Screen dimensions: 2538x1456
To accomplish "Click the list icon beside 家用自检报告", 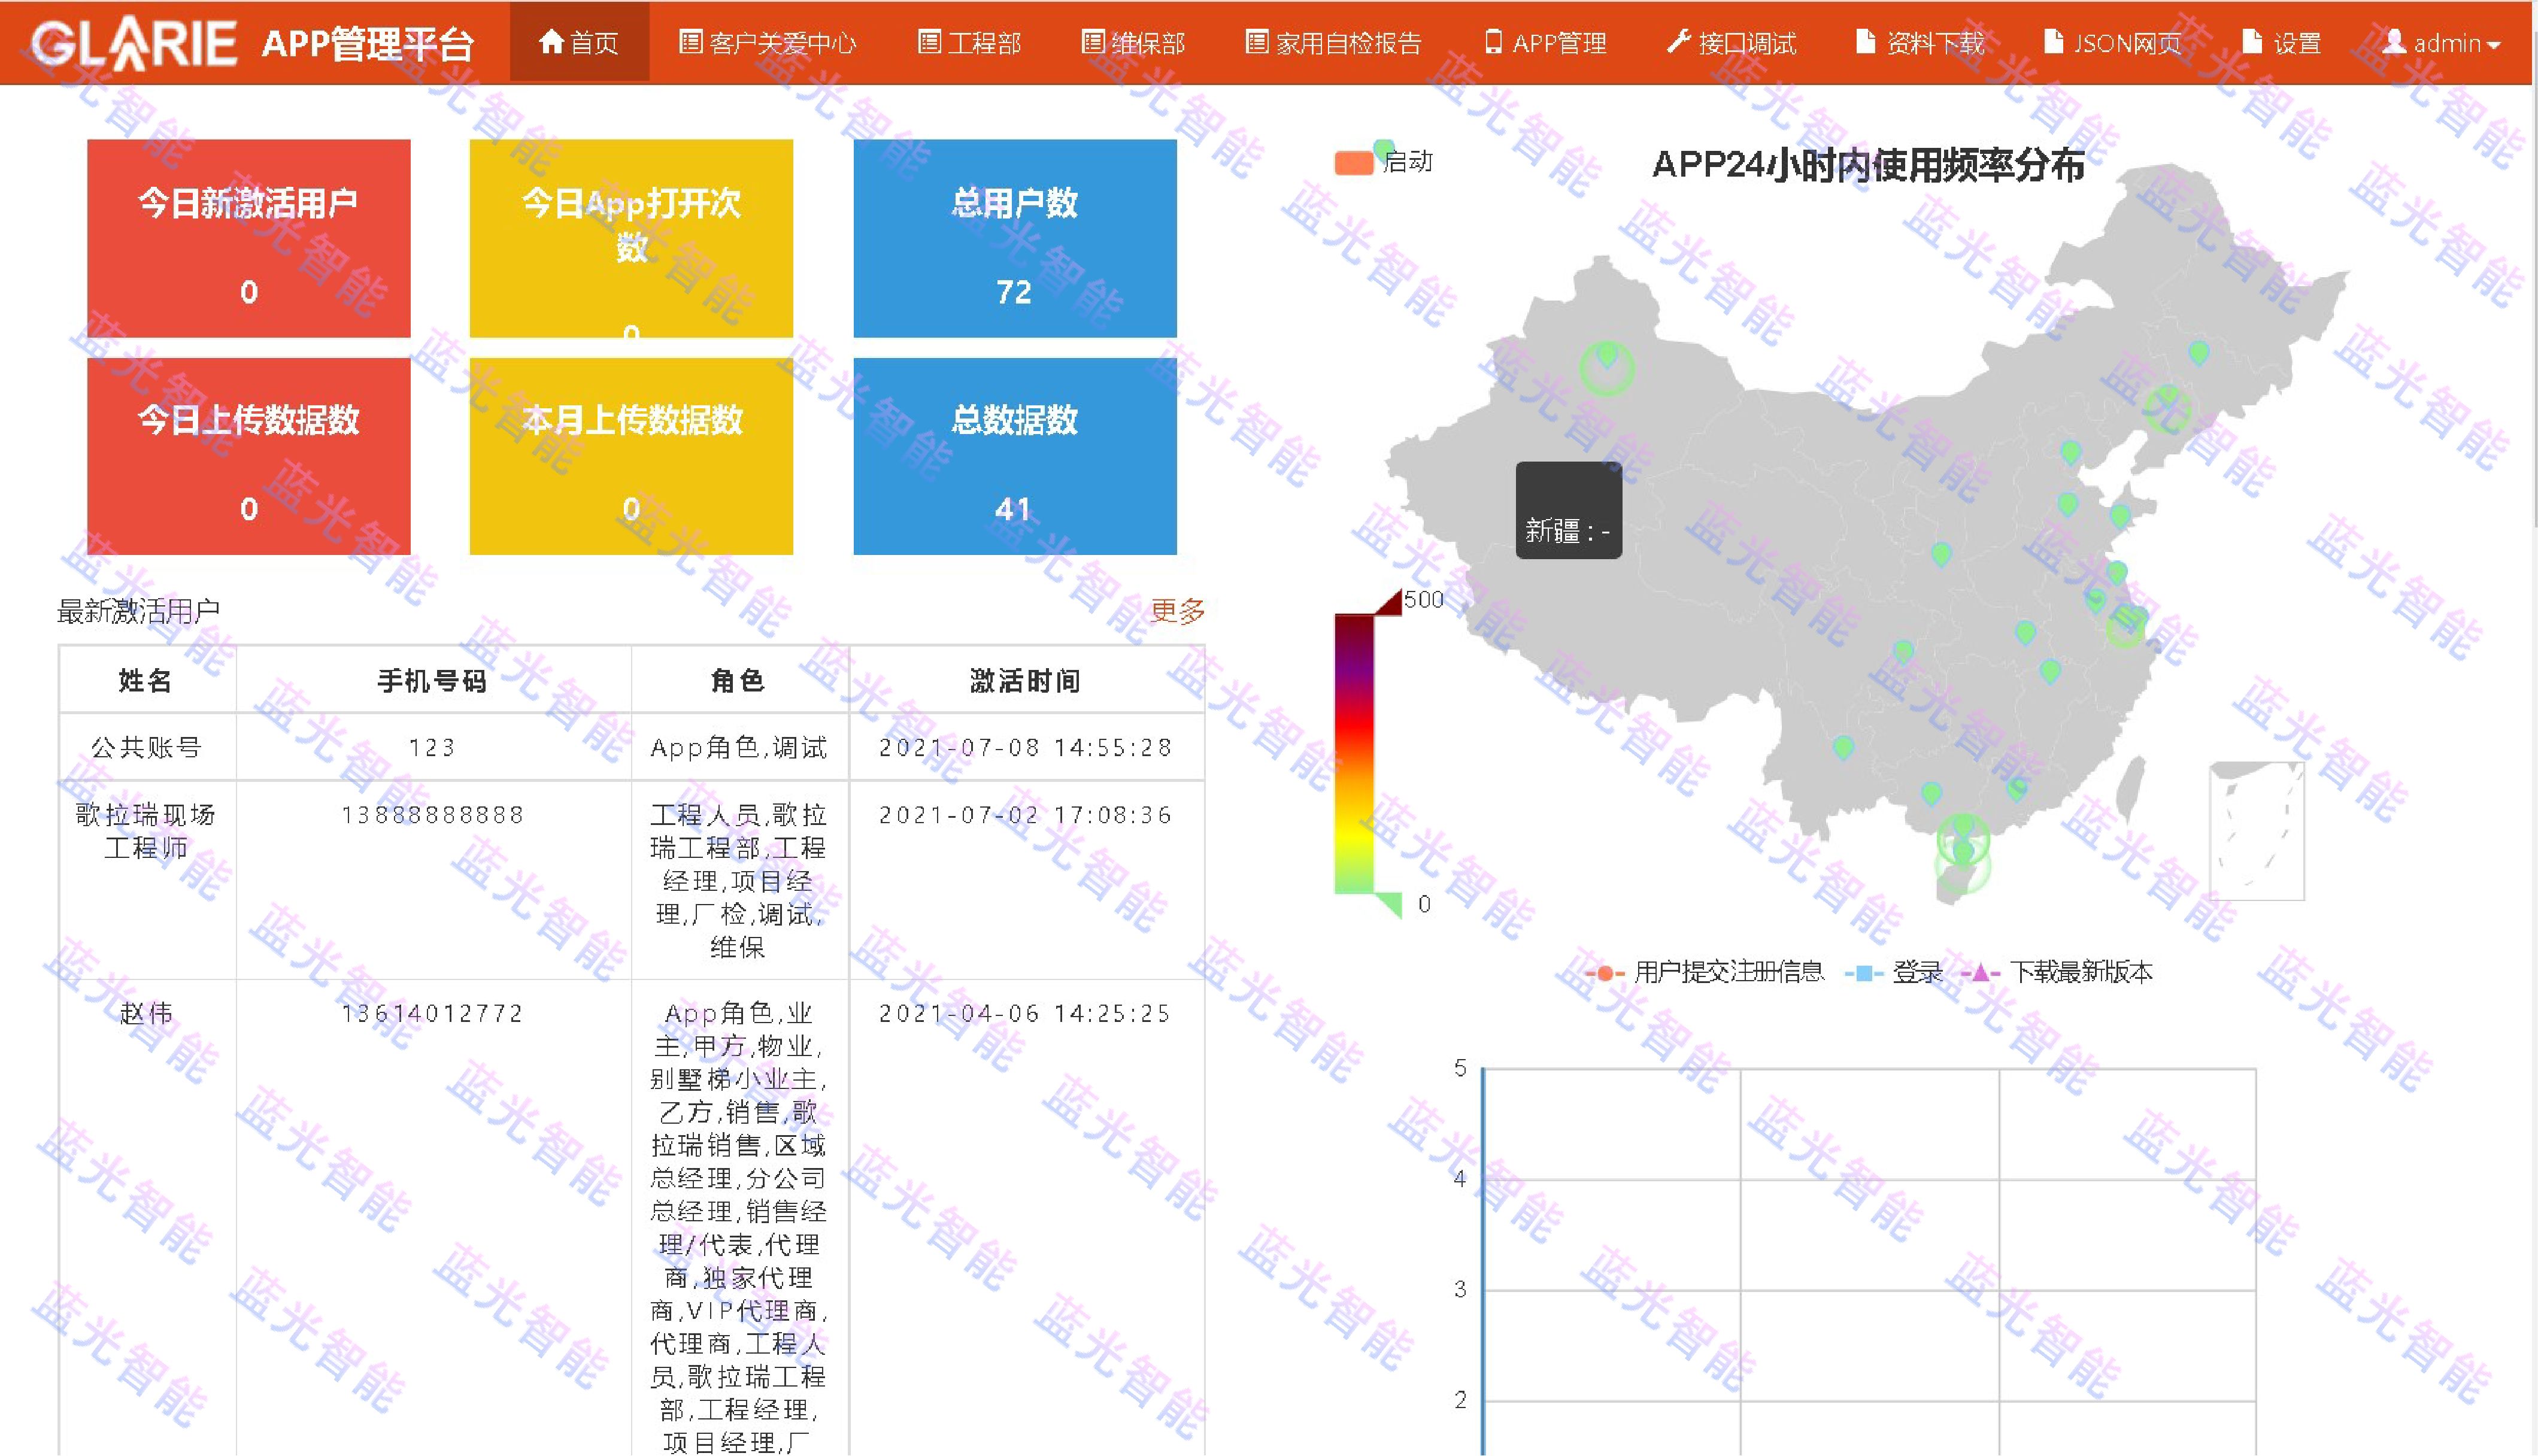I will tap(1257, 42).
